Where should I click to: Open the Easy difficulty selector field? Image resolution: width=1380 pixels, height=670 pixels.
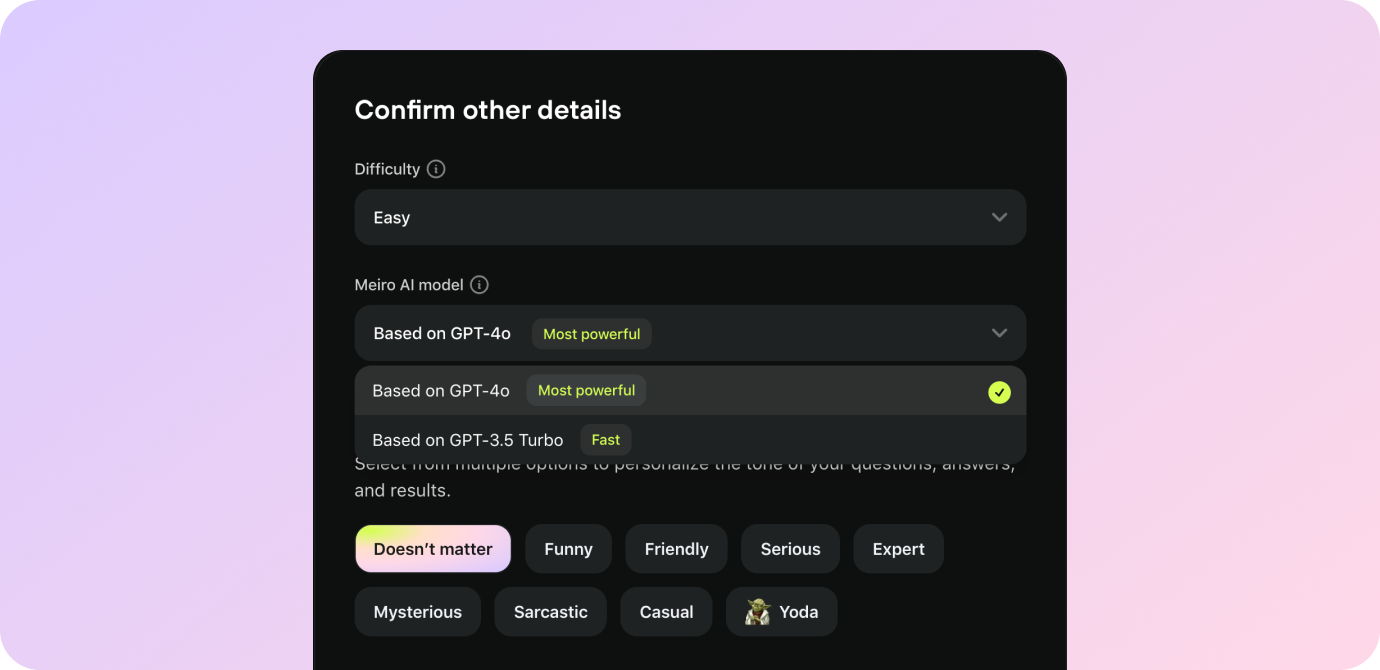click(690, 217)
